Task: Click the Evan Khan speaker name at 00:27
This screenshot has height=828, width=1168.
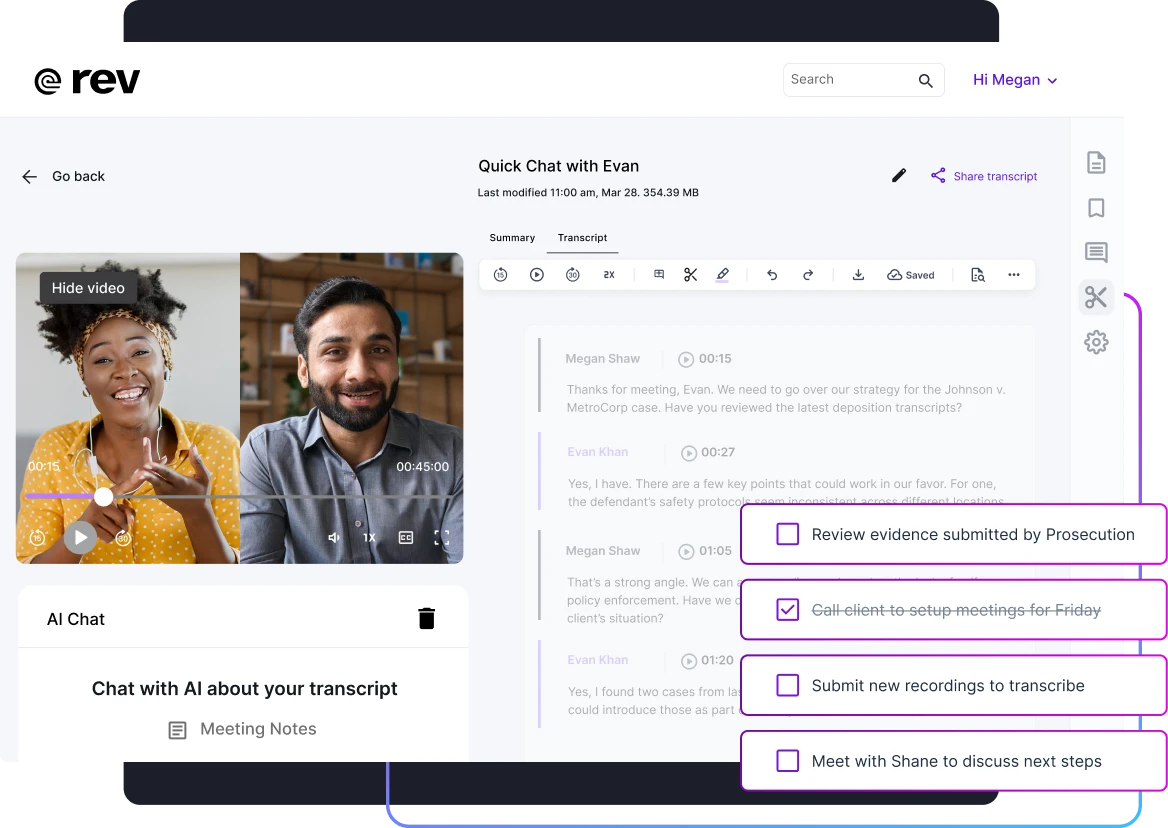Action: click(x=597, y=452)
